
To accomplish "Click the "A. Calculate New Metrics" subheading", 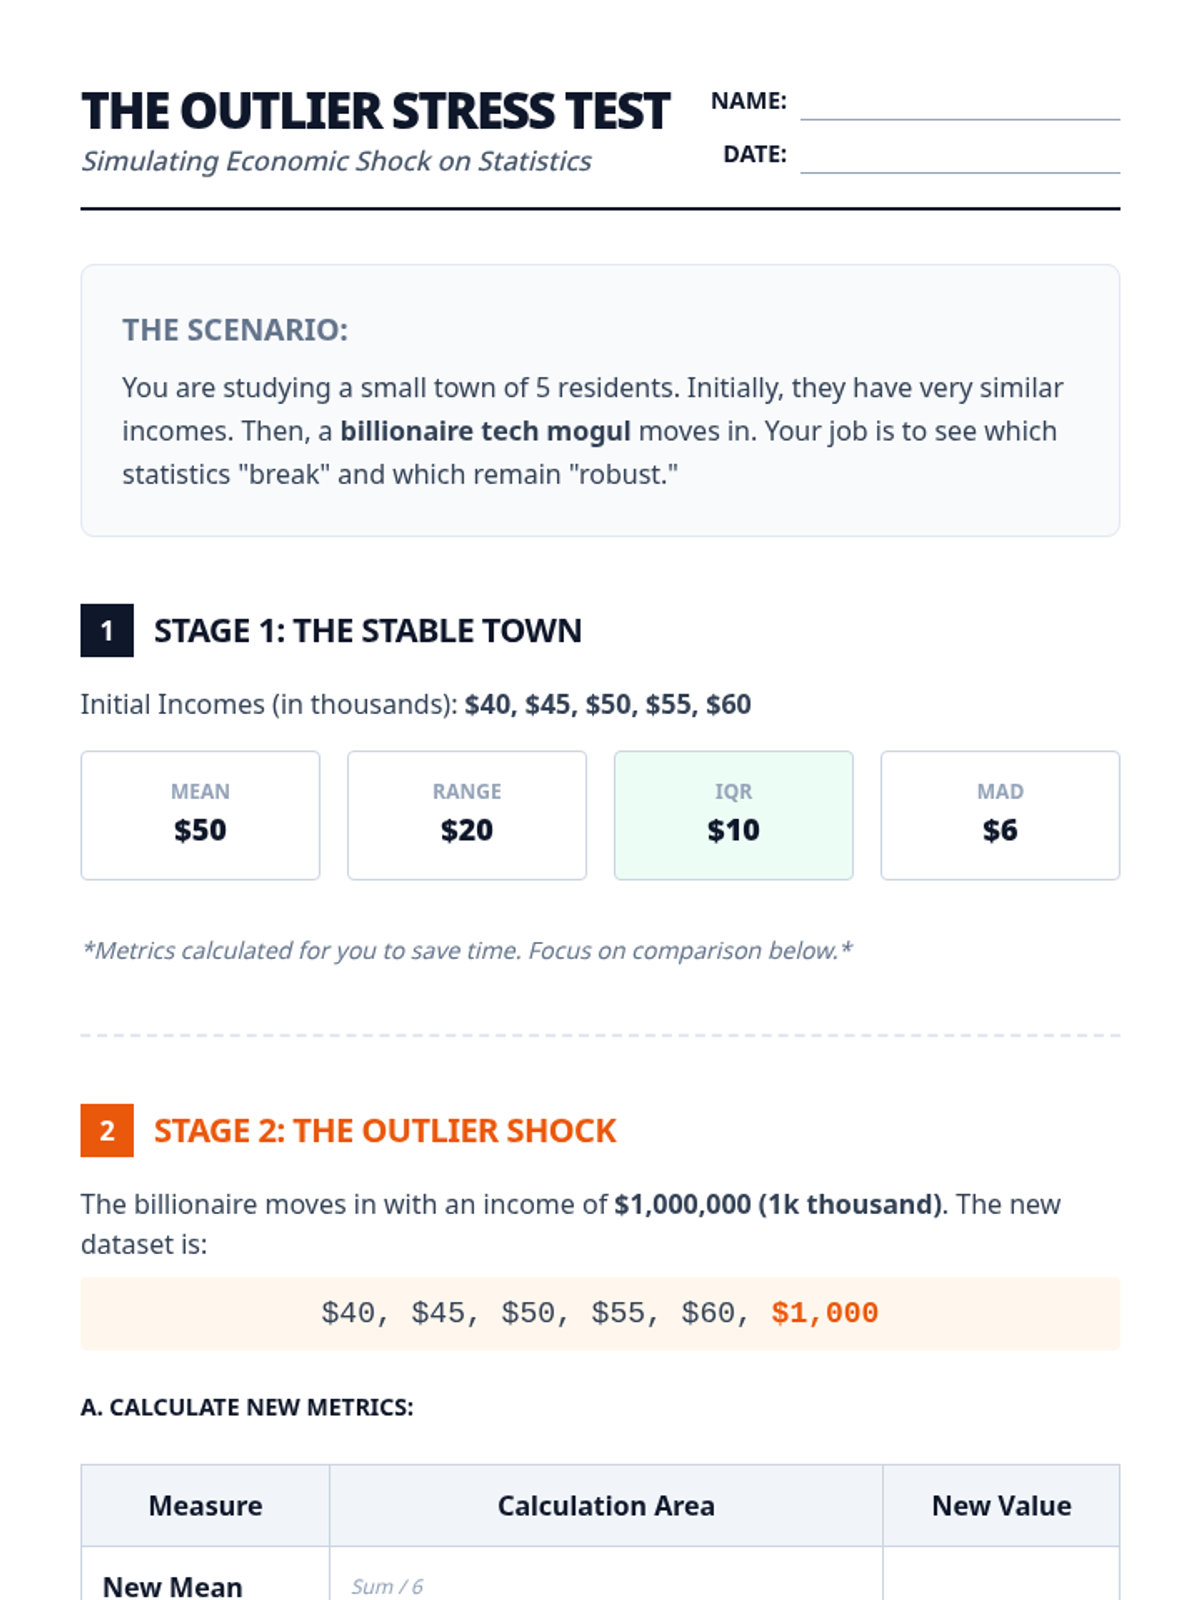I will click(x=247, y=1407).
